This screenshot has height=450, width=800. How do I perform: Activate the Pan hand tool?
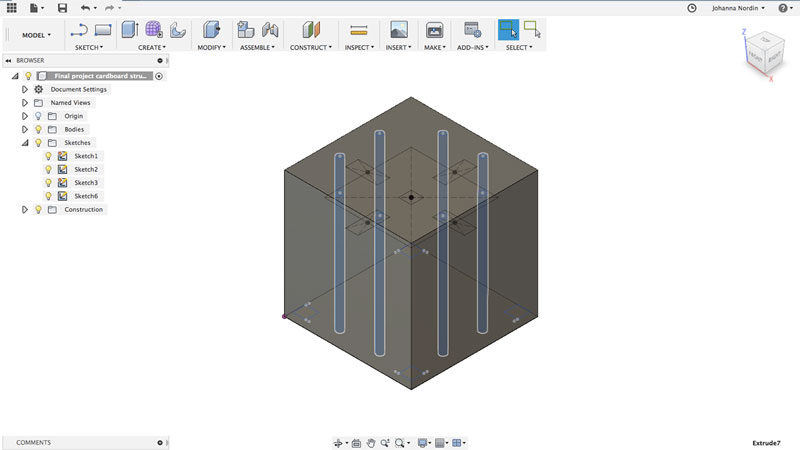pos(371,443)
